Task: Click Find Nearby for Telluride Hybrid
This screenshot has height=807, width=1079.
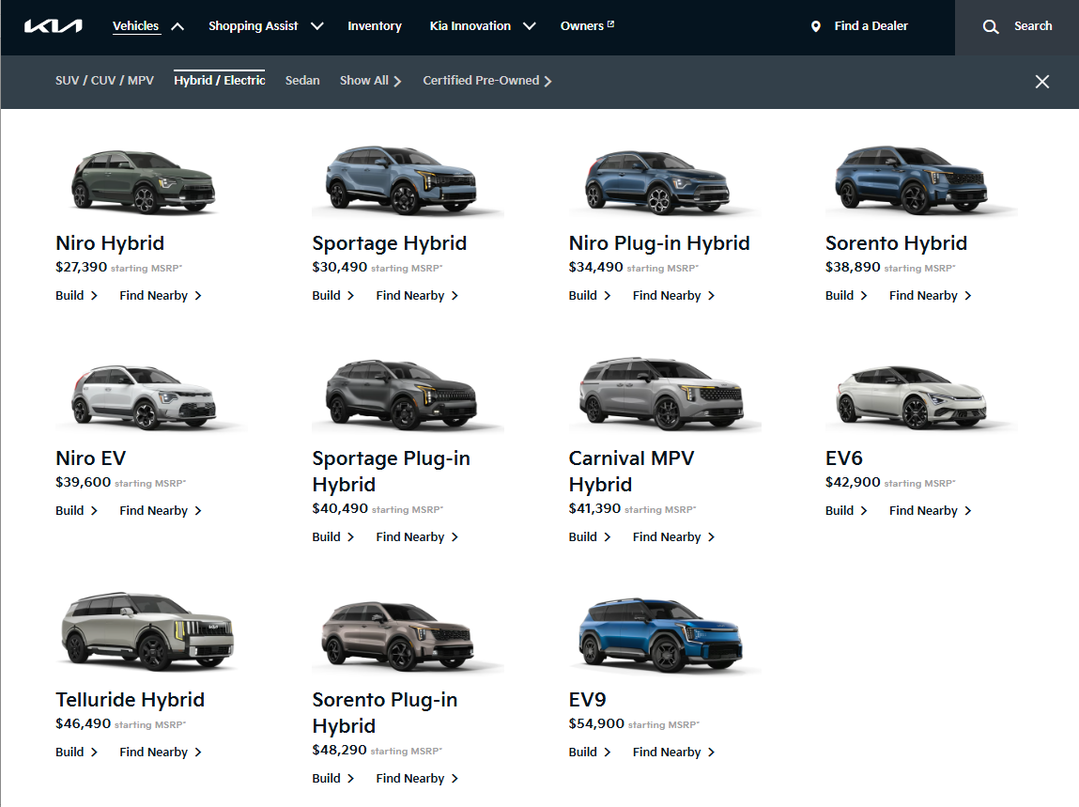Action: click(x=160, y=752)
